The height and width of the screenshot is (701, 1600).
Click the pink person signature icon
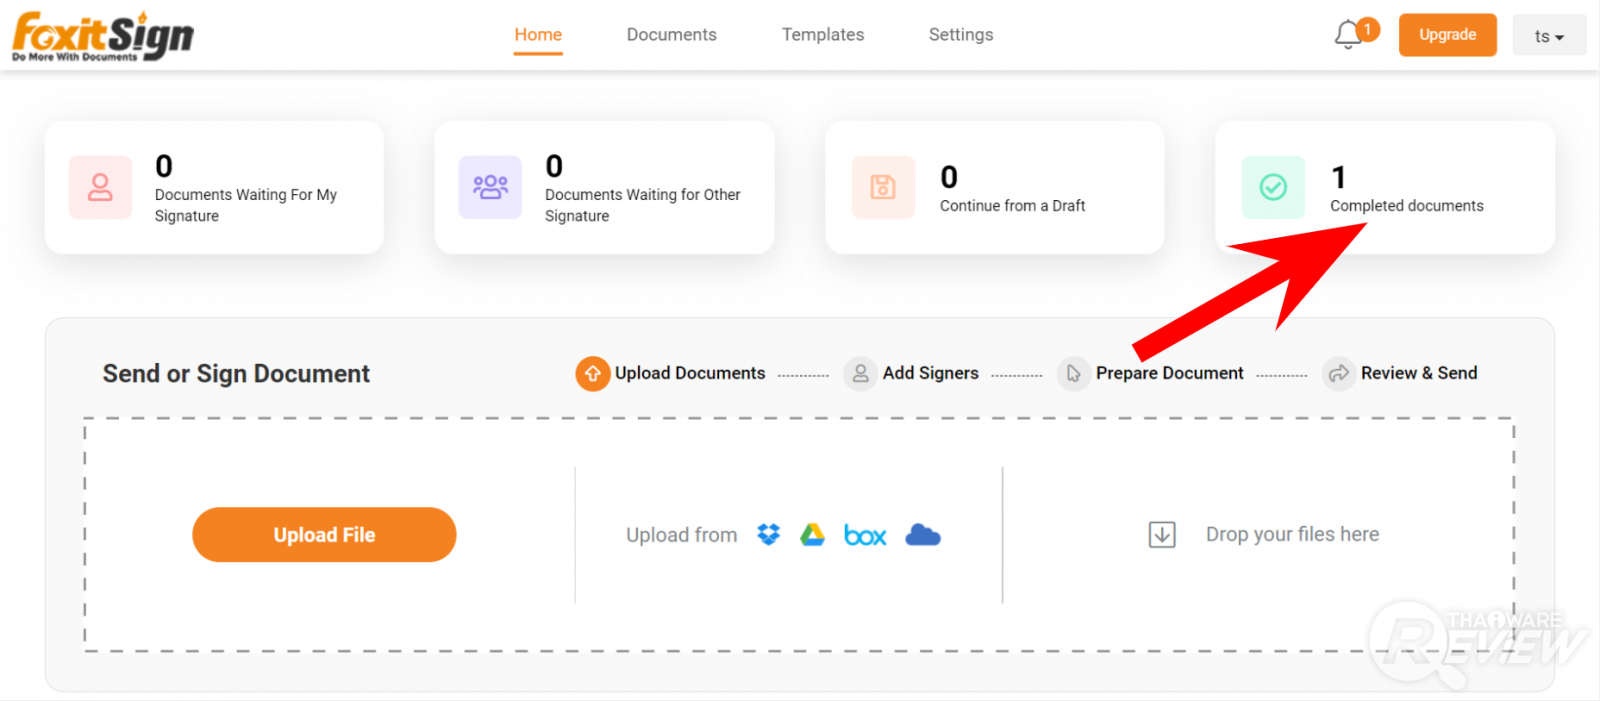(x=100, y=187)
